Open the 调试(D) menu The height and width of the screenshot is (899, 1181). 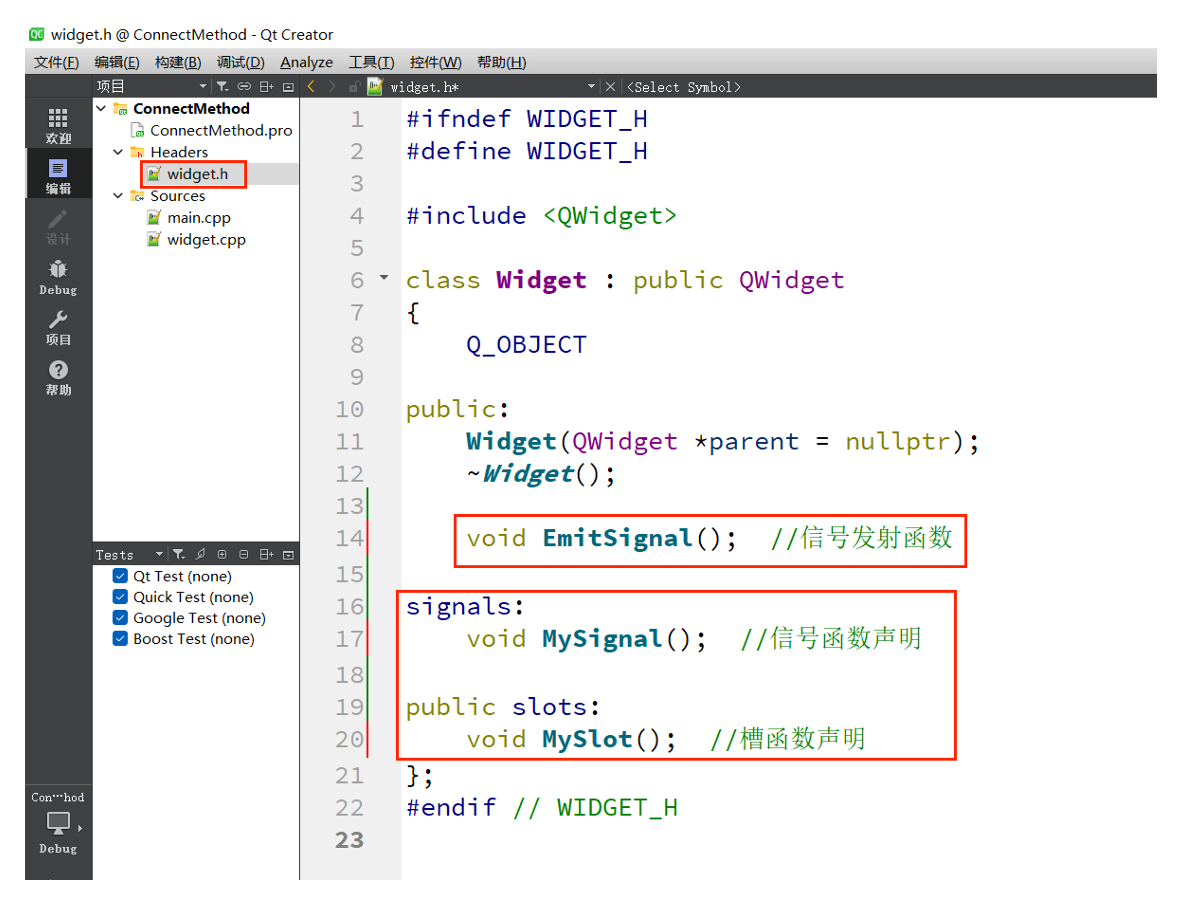click(240, 62)
